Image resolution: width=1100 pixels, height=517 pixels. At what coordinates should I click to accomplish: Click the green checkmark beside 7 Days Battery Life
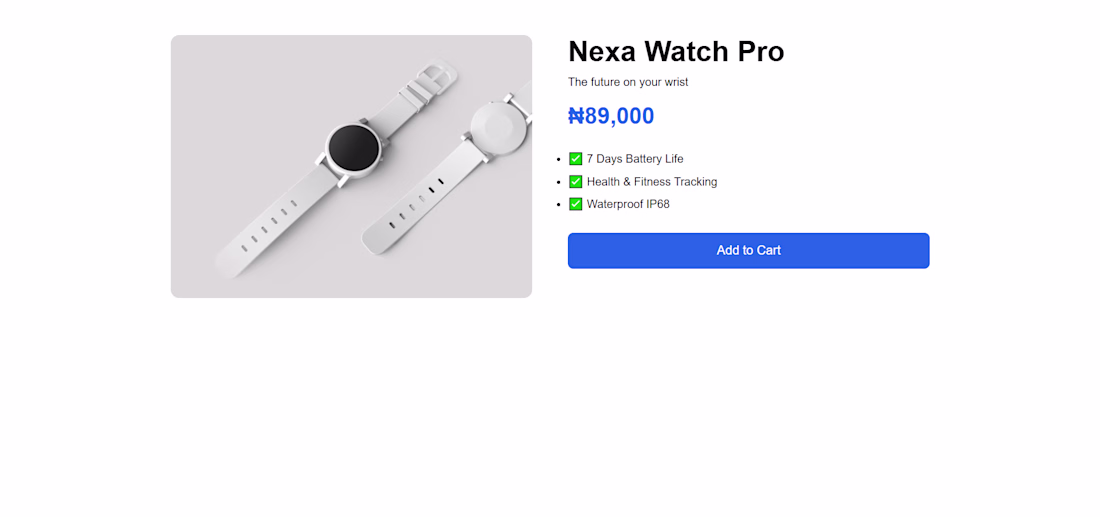pos(575,159)
